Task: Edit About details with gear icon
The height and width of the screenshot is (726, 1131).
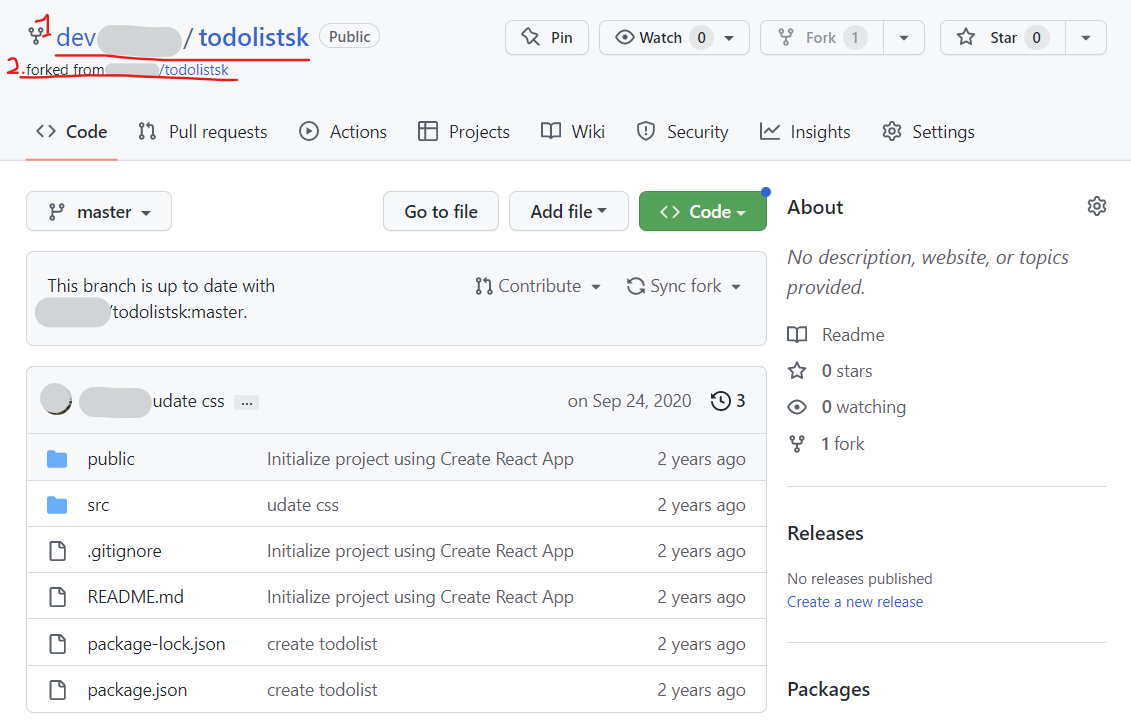Action: pyautogui.click(x=1096, y=206)
